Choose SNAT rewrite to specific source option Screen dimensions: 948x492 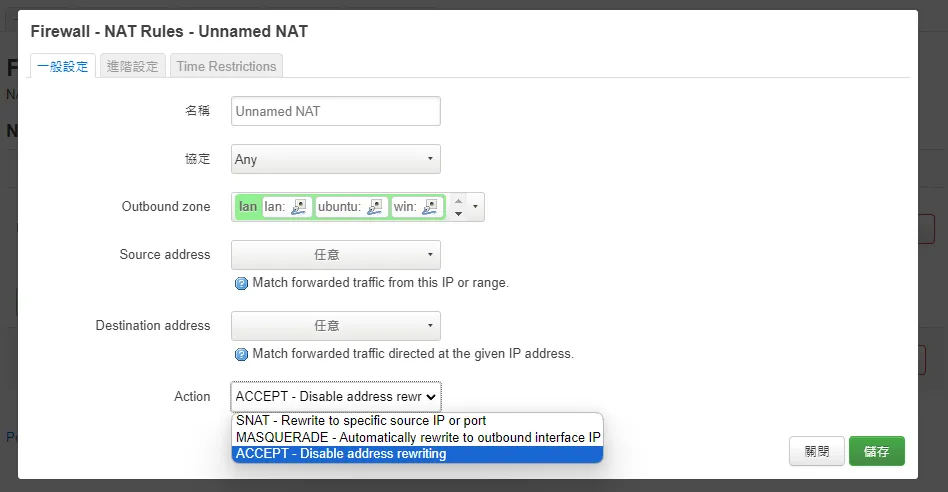(x=361, y=421)
